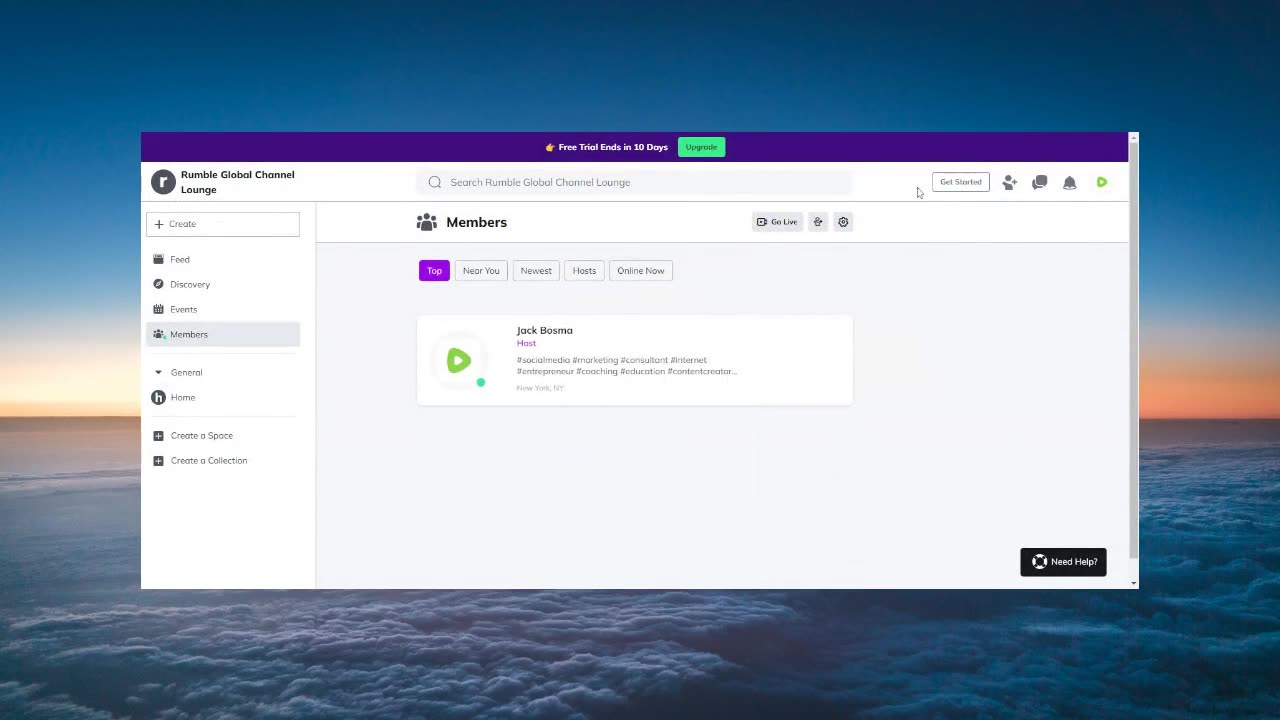1280x720 pixels.
Task: Click the Members page heading text
Action: (477, 222)
